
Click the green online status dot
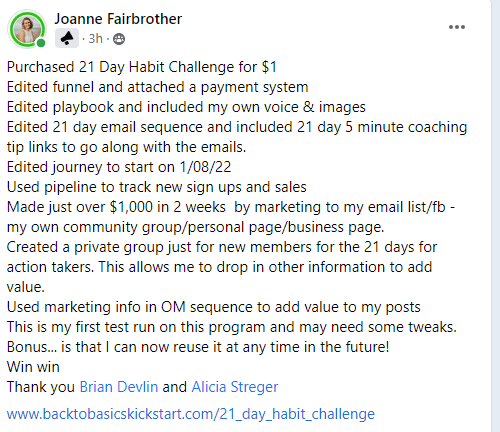(x=41, y=43)
